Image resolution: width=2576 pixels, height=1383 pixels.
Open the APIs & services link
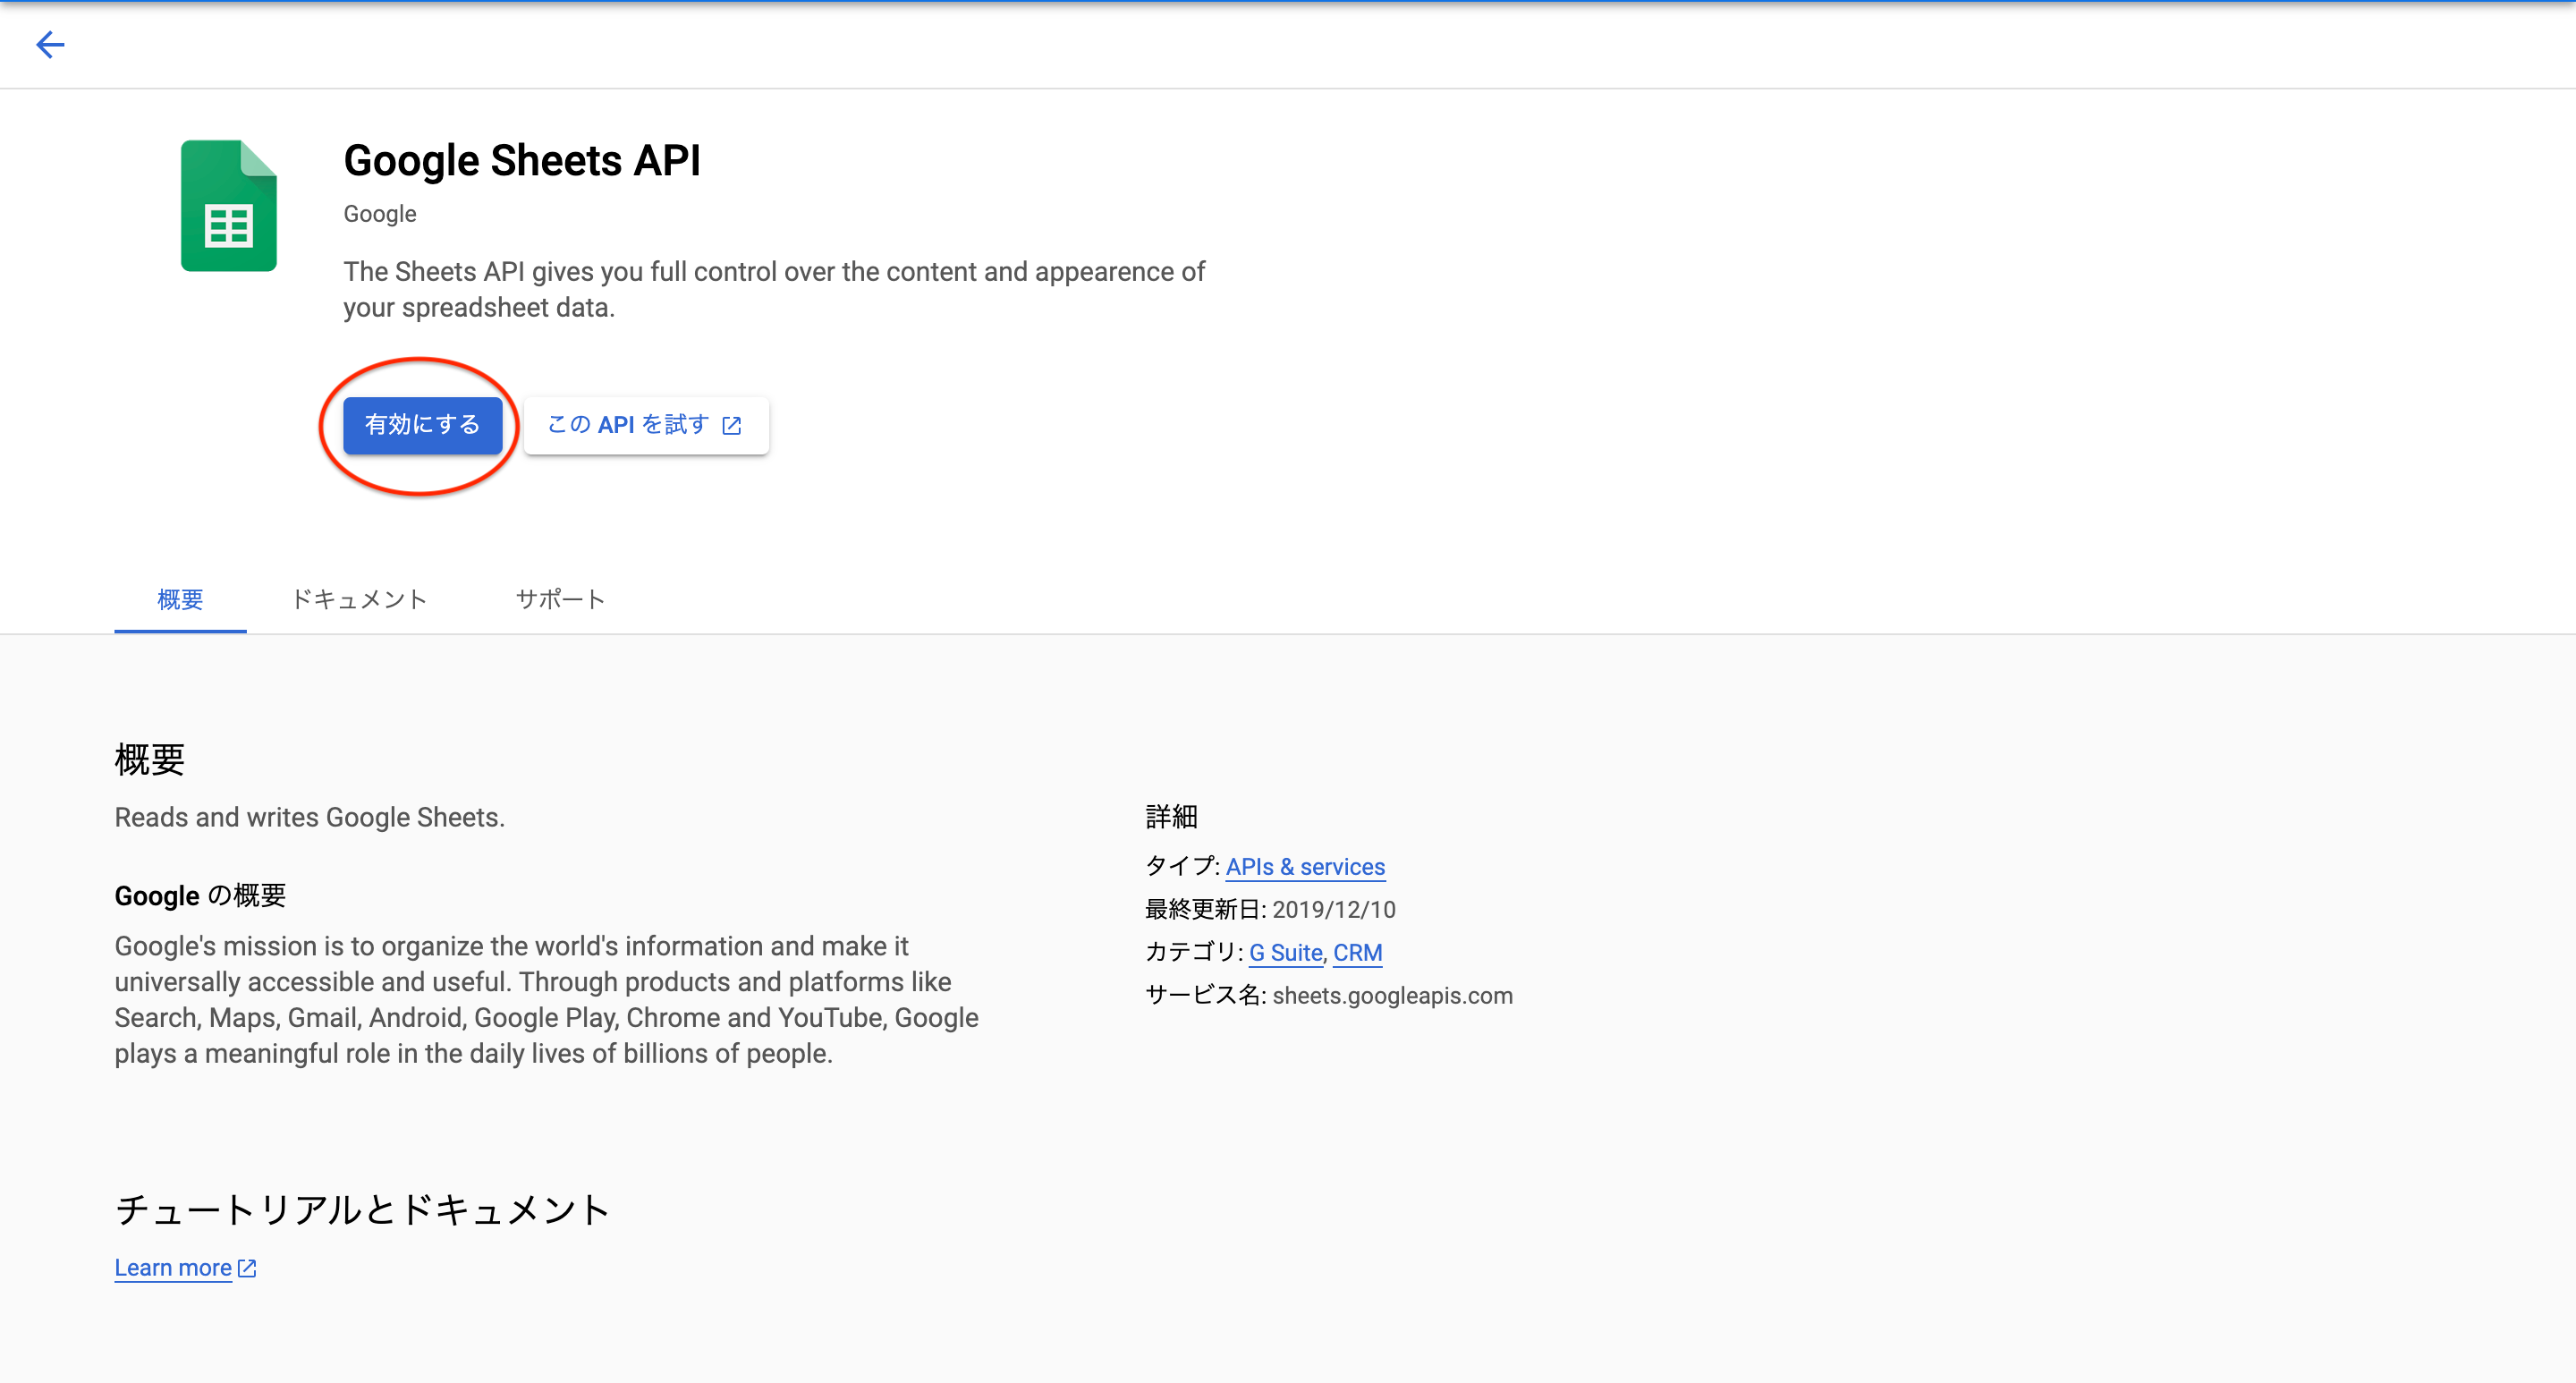(x=1305, y=866)
